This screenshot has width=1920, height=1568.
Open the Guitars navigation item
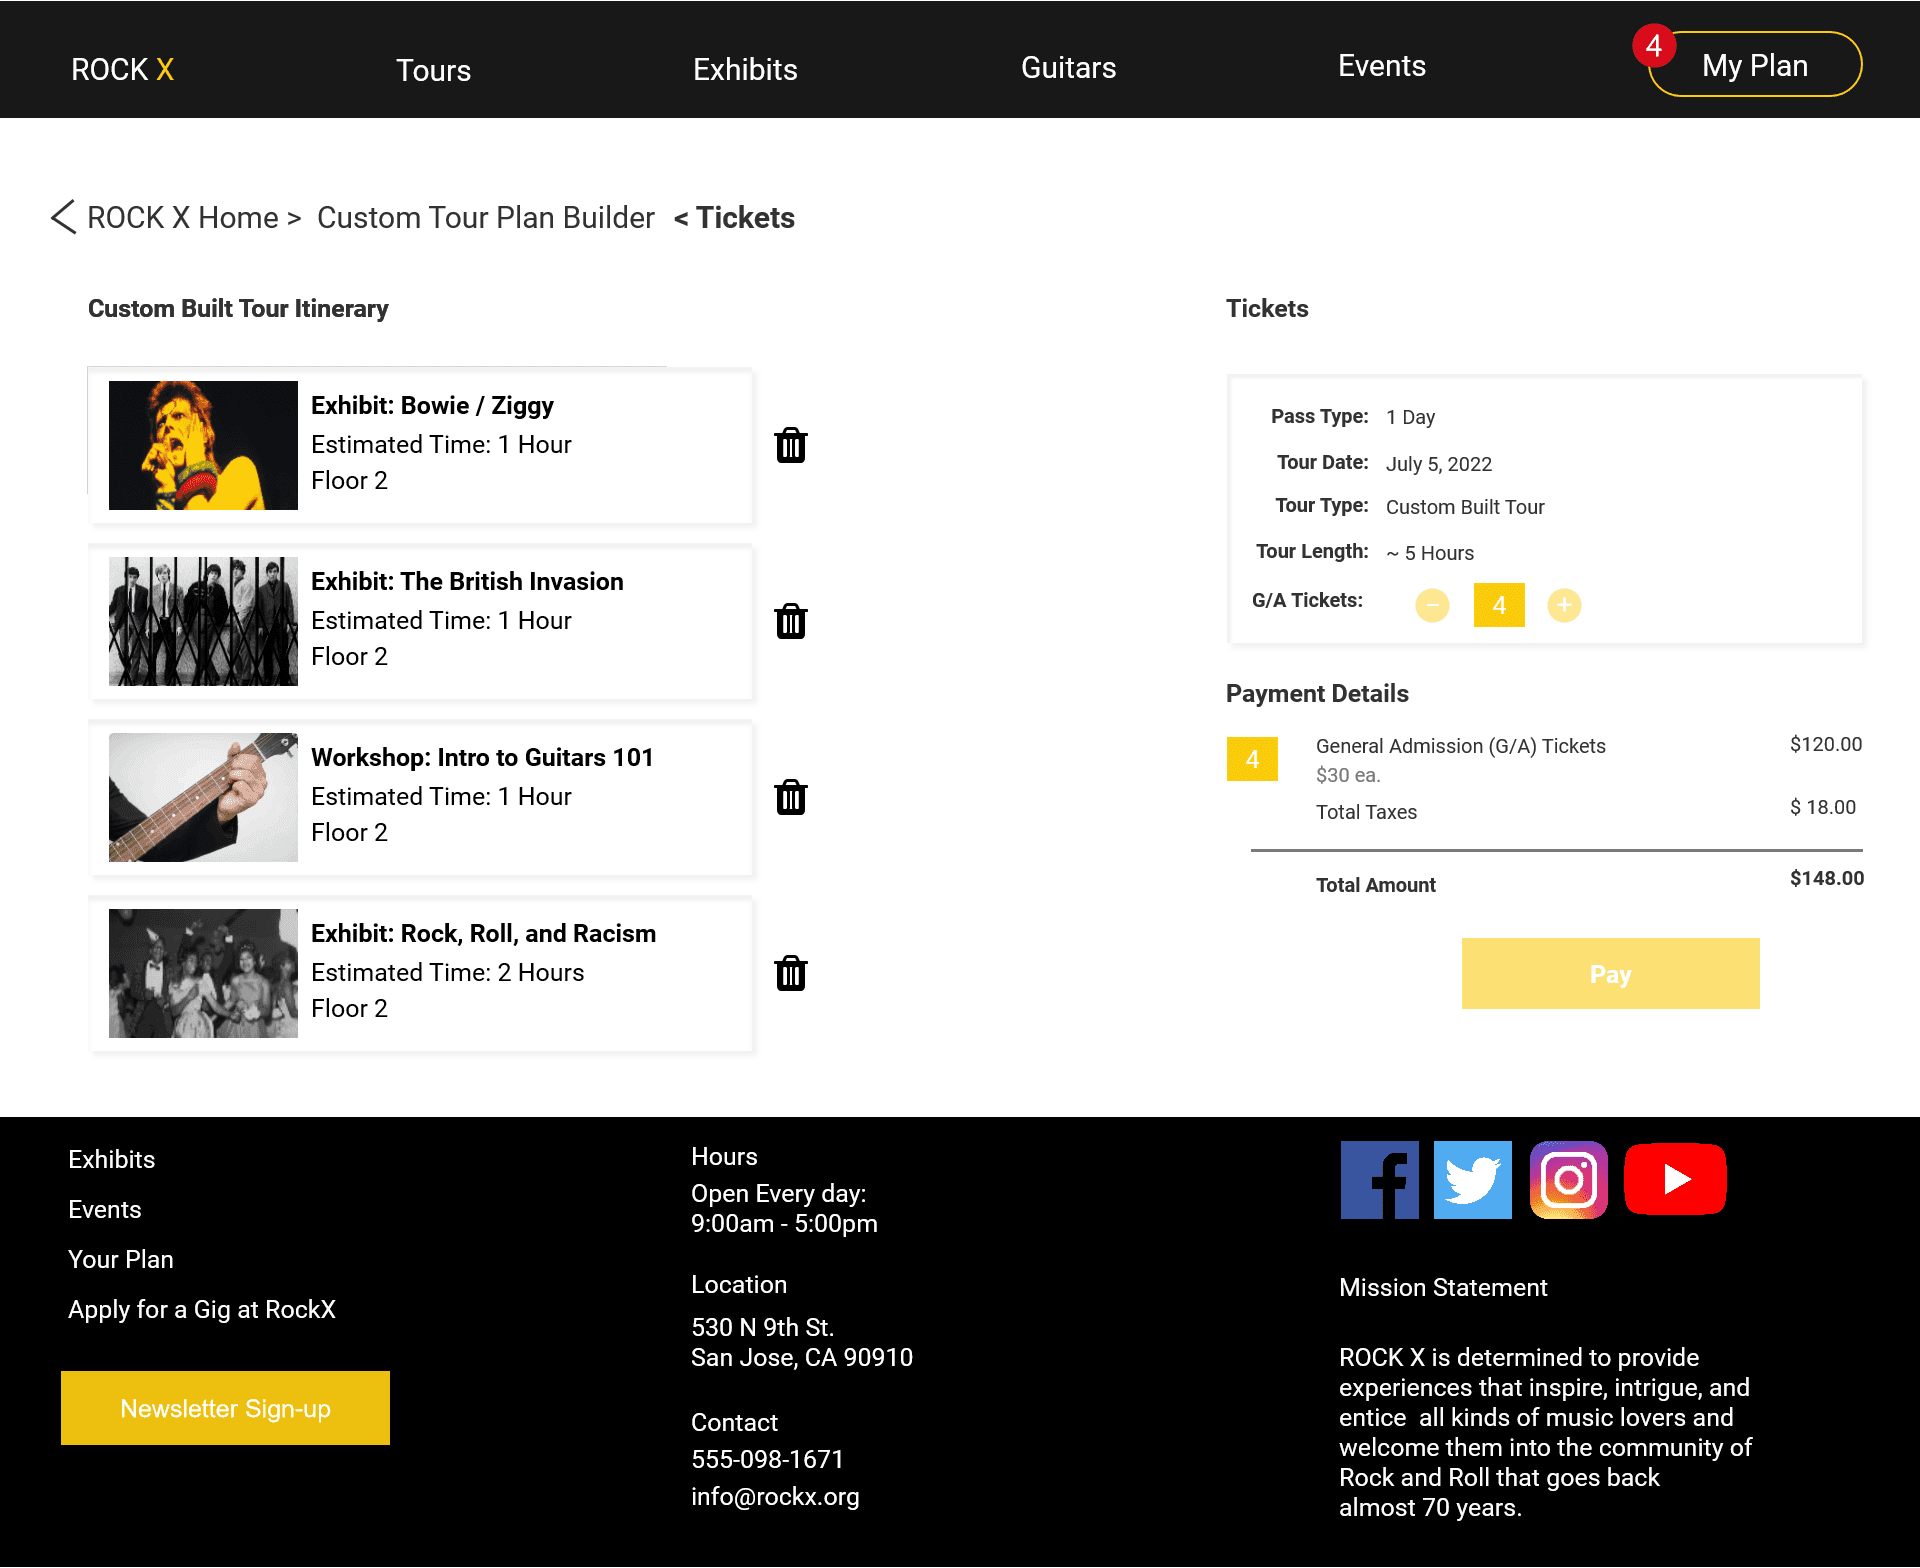pyautogui.click(x=1068, y=68)
